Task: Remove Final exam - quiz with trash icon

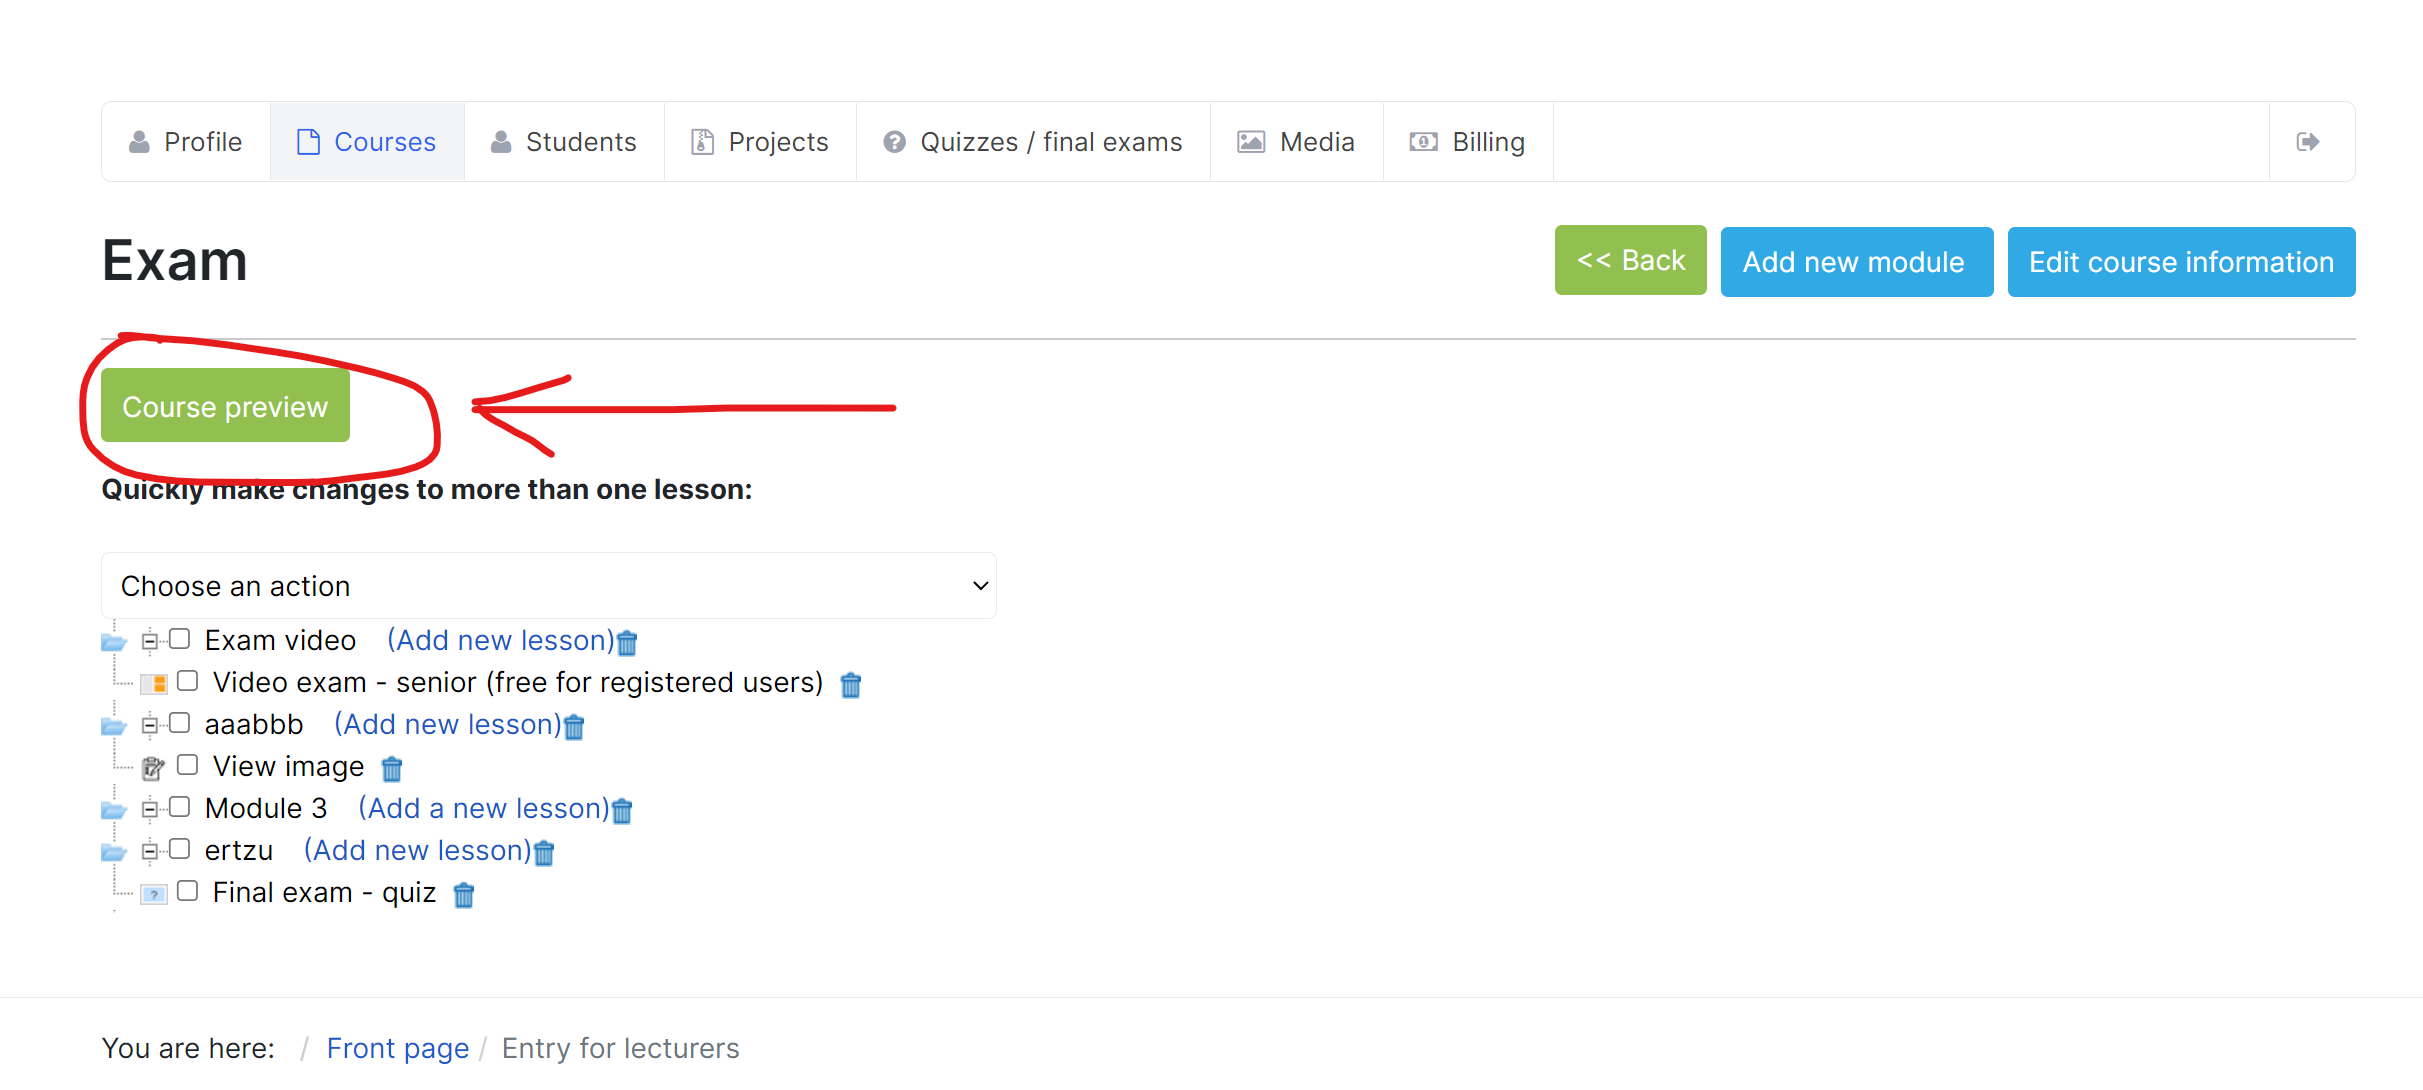Action: click(464, 895)
